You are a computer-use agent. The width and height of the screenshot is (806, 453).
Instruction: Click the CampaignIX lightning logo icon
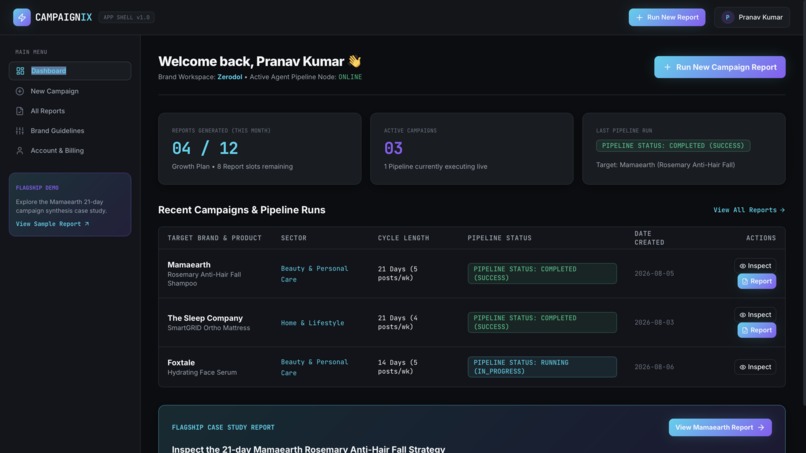[22, 17]
